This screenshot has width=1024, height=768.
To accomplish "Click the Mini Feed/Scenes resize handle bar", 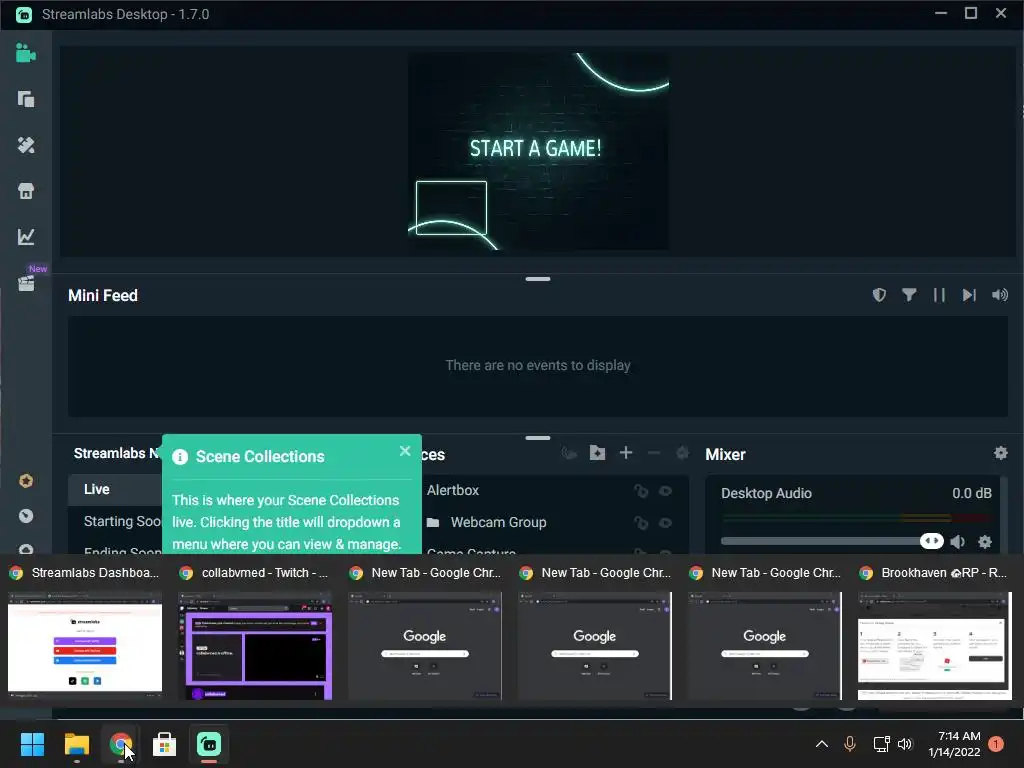I will 537,438.
